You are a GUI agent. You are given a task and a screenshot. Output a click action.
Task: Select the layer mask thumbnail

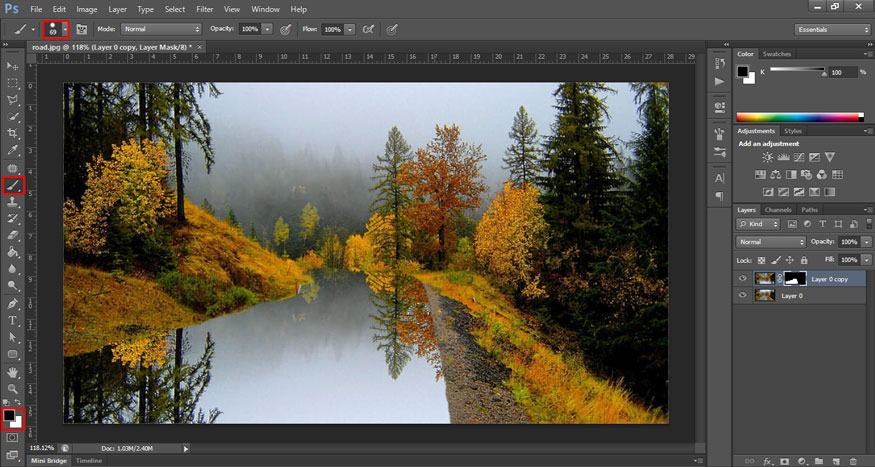tap(795, 279)
